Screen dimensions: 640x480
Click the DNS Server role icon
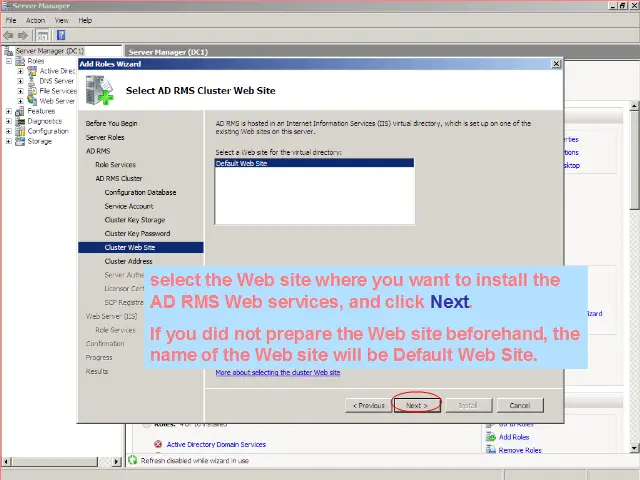tap(32, 81)
